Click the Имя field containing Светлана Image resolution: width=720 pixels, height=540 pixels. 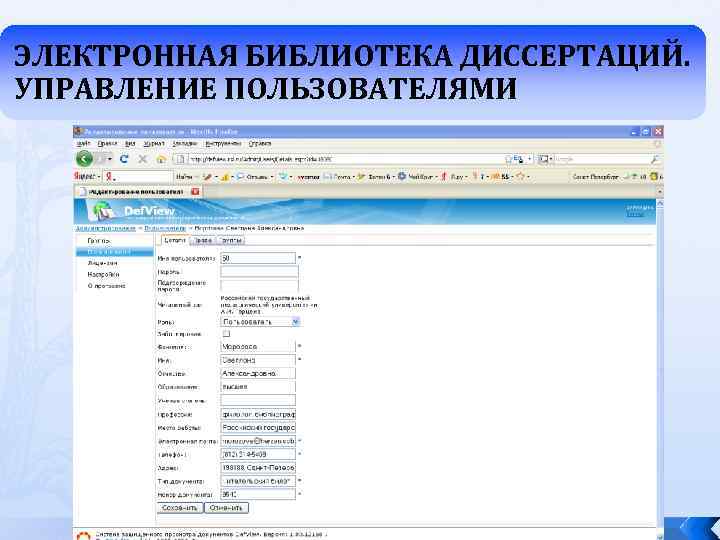(258, 360)
